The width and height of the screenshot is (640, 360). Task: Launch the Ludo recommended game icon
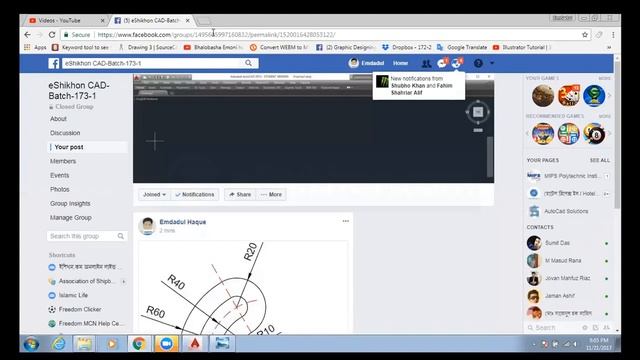(x=568, y=133)
